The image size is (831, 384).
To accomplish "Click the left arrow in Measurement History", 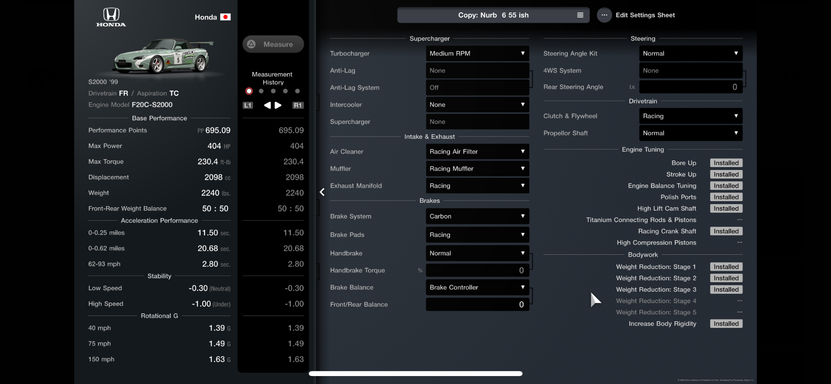I will pyautogui.click(x=268, y=105).
